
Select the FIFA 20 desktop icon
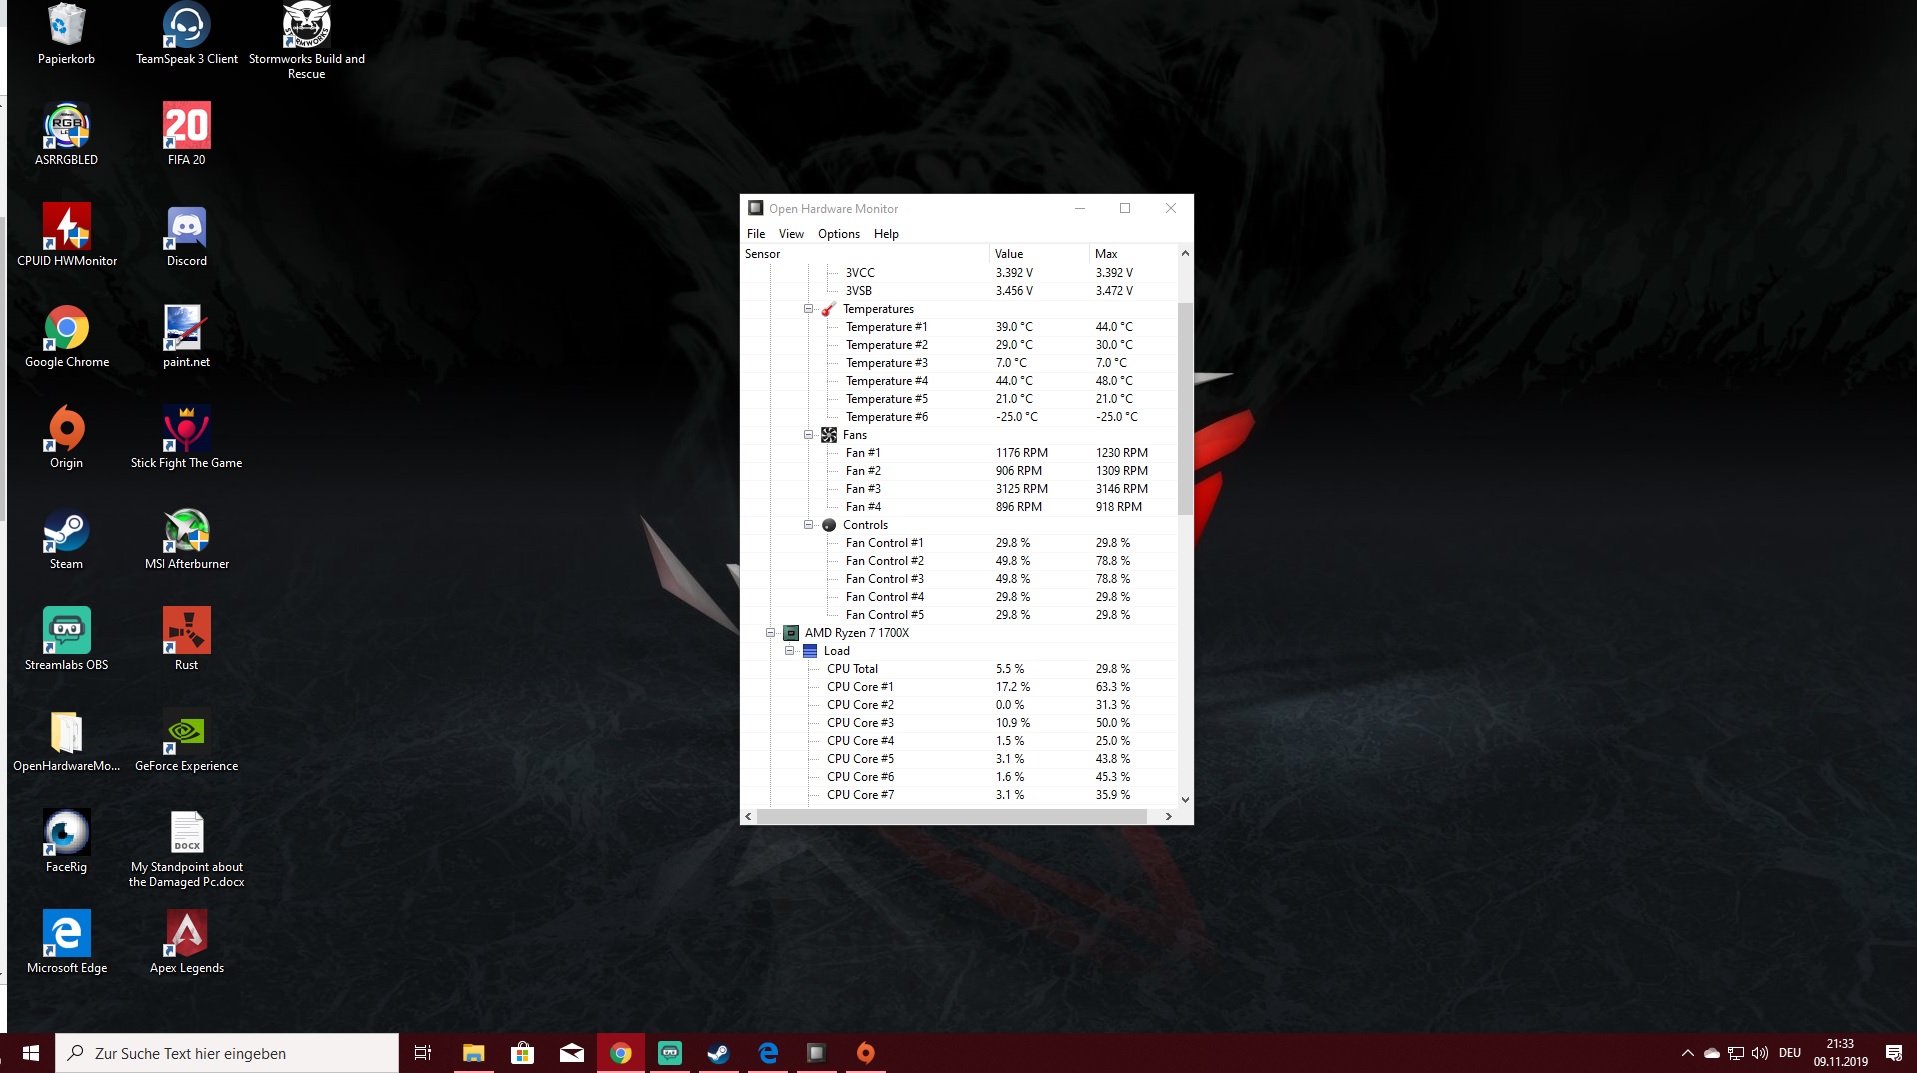187,135
